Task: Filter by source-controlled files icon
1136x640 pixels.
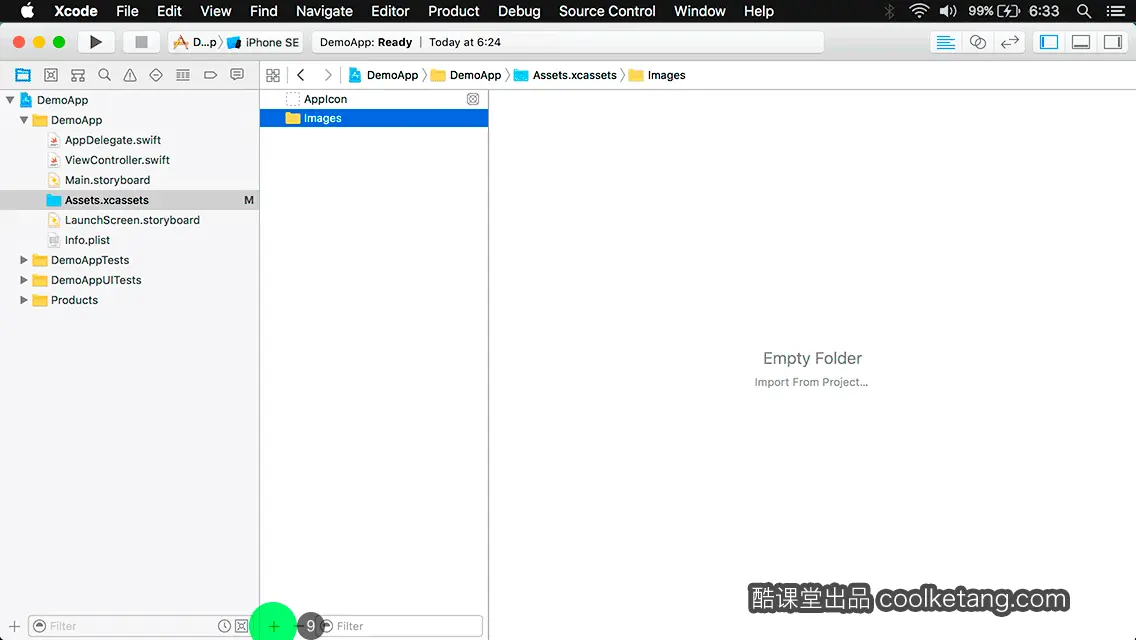Action: [x=241, y=626]
